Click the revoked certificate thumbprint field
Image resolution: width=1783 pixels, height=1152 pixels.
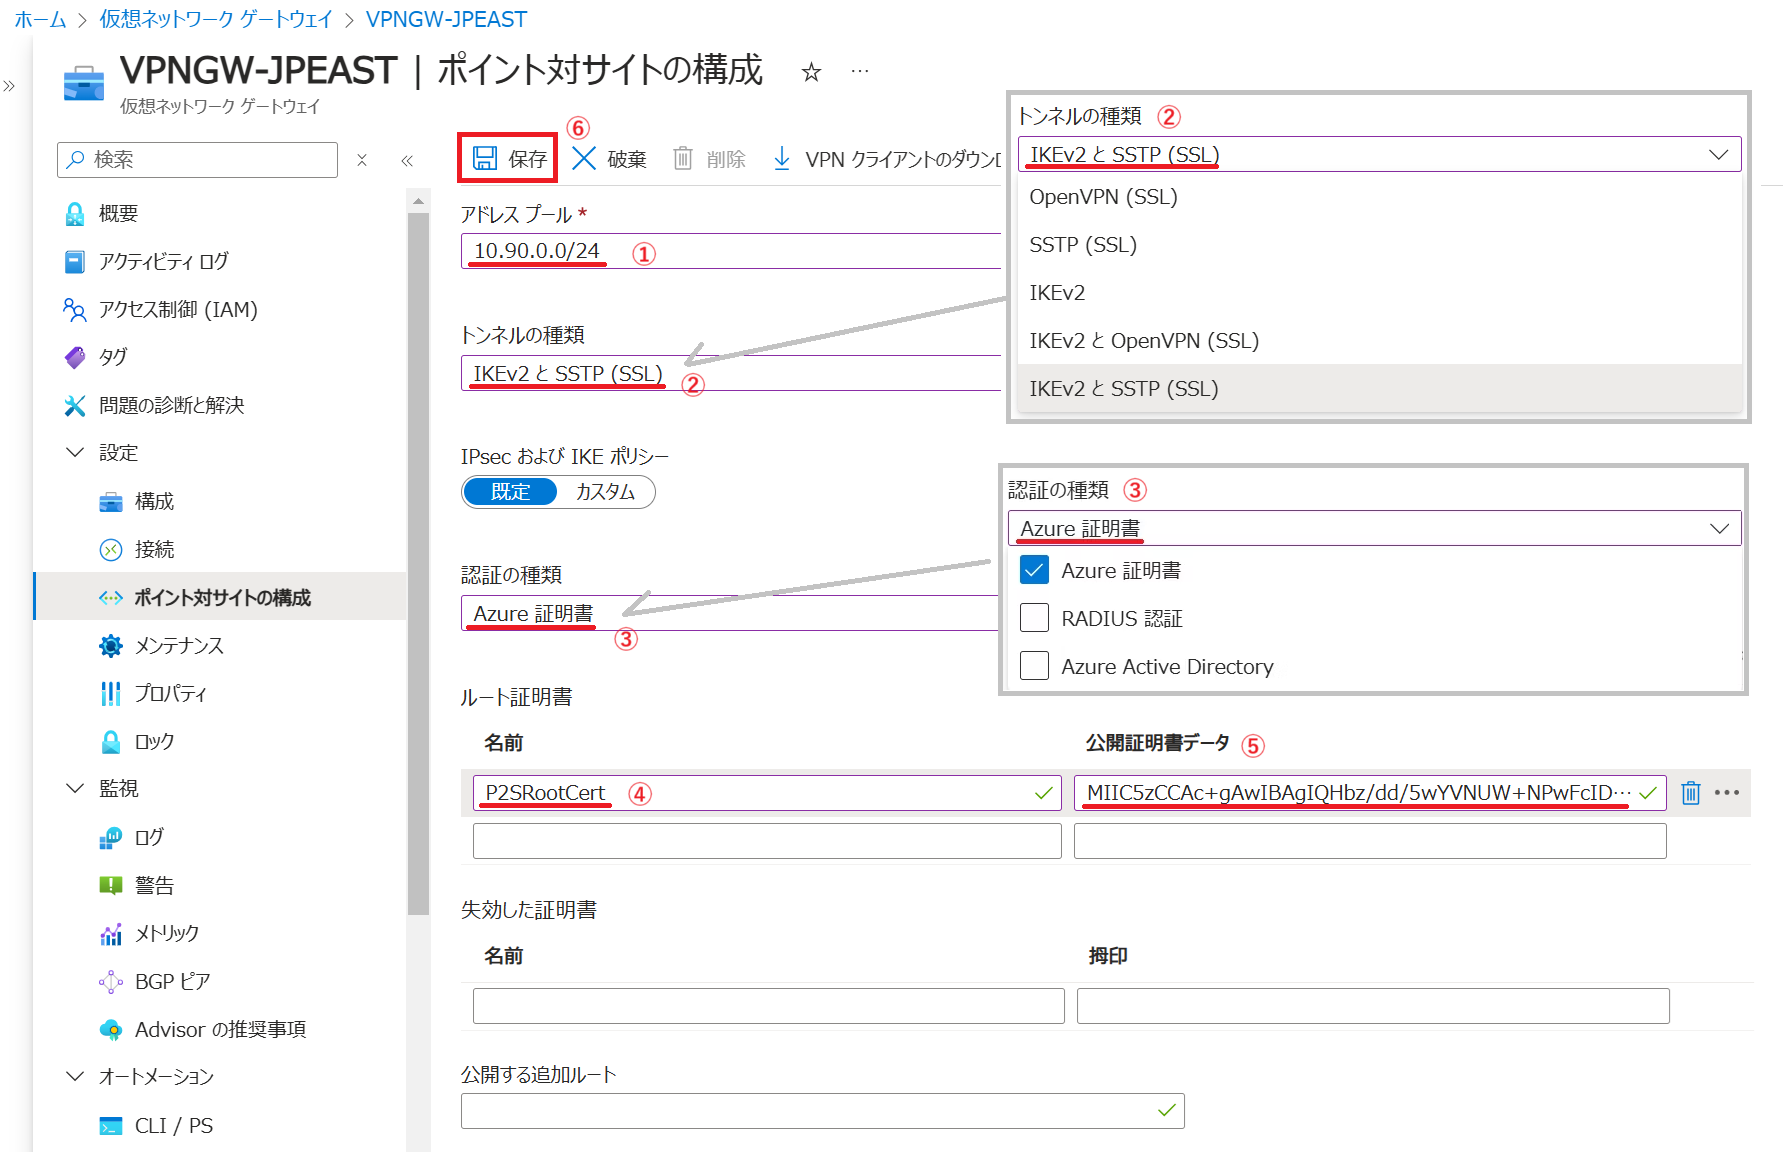(1373, 1006)
